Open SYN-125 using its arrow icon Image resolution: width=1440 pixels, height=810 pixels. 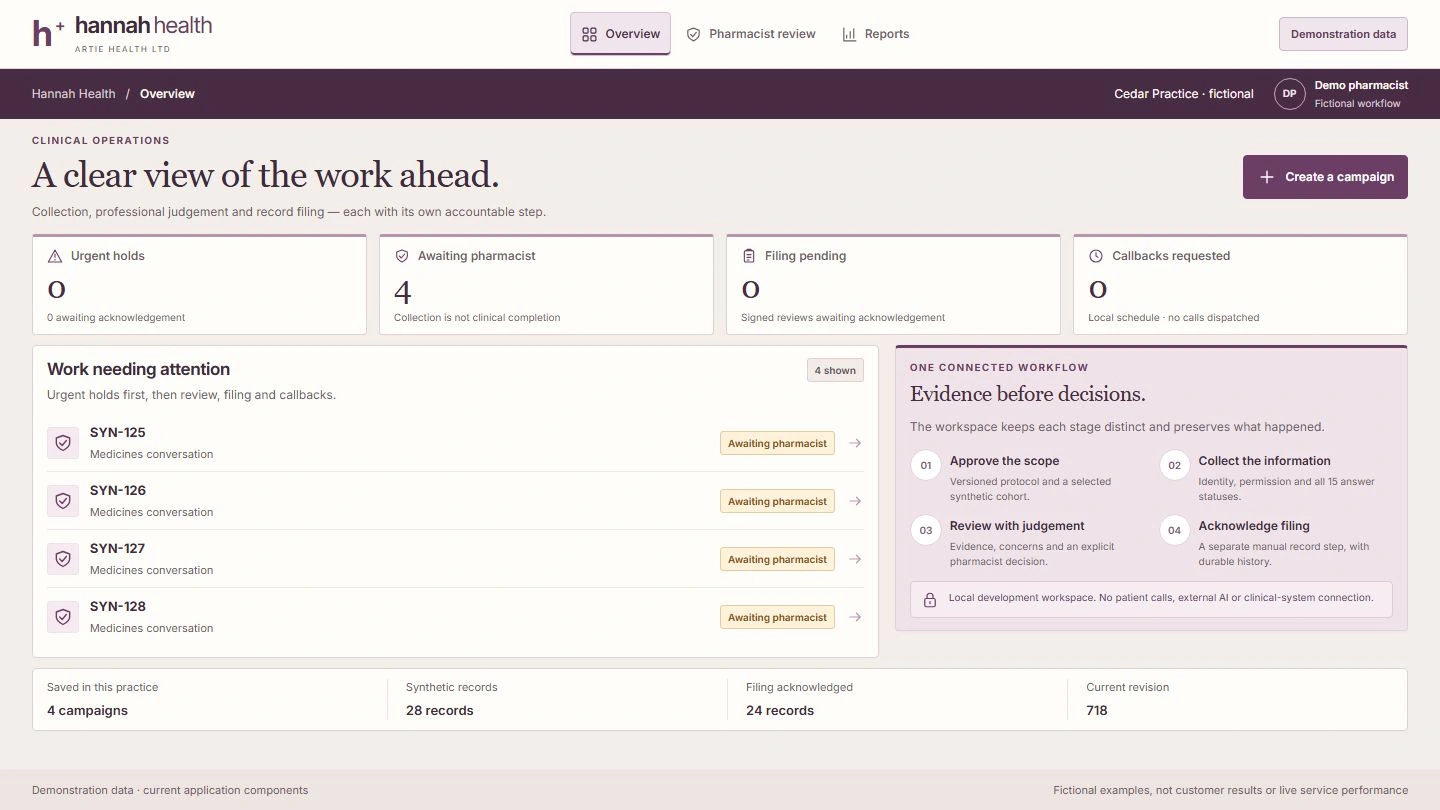pyautogui.click(x=855, y=443)
